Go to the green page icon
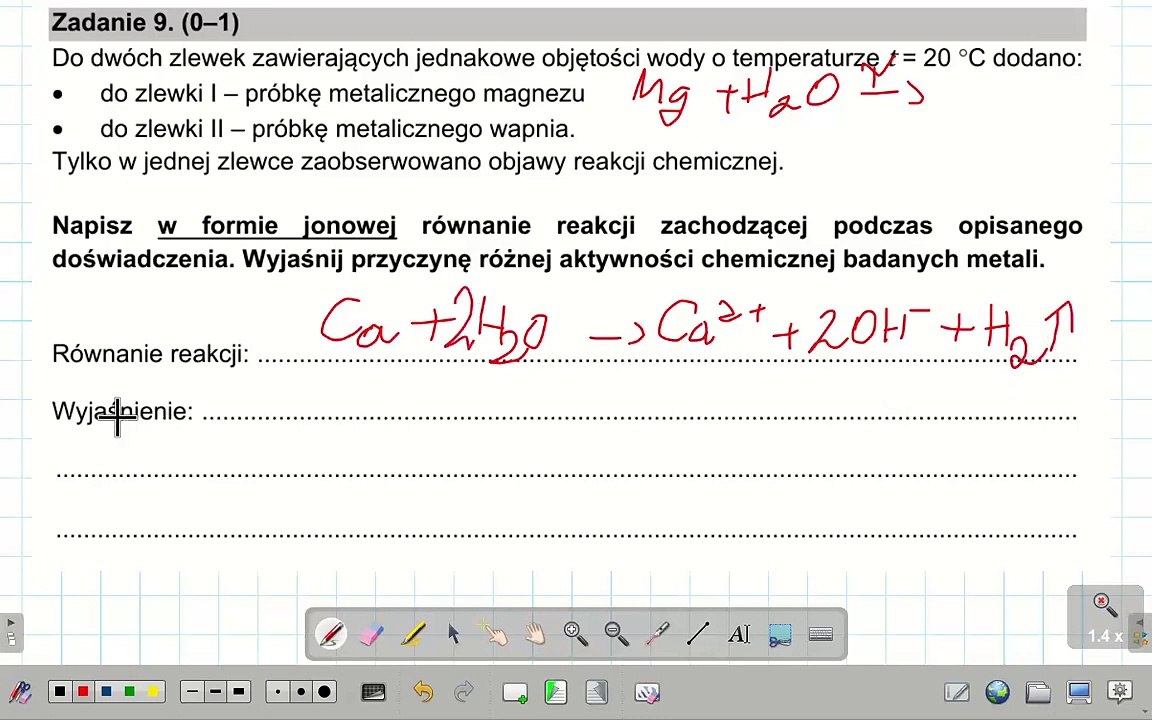 pyautogui.click(x=555, y=692)
